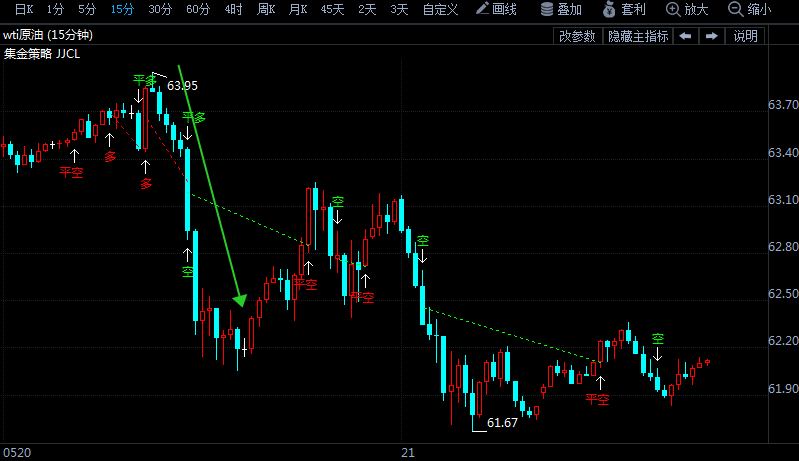Click the 62.80 price axis value

(783, 247)
